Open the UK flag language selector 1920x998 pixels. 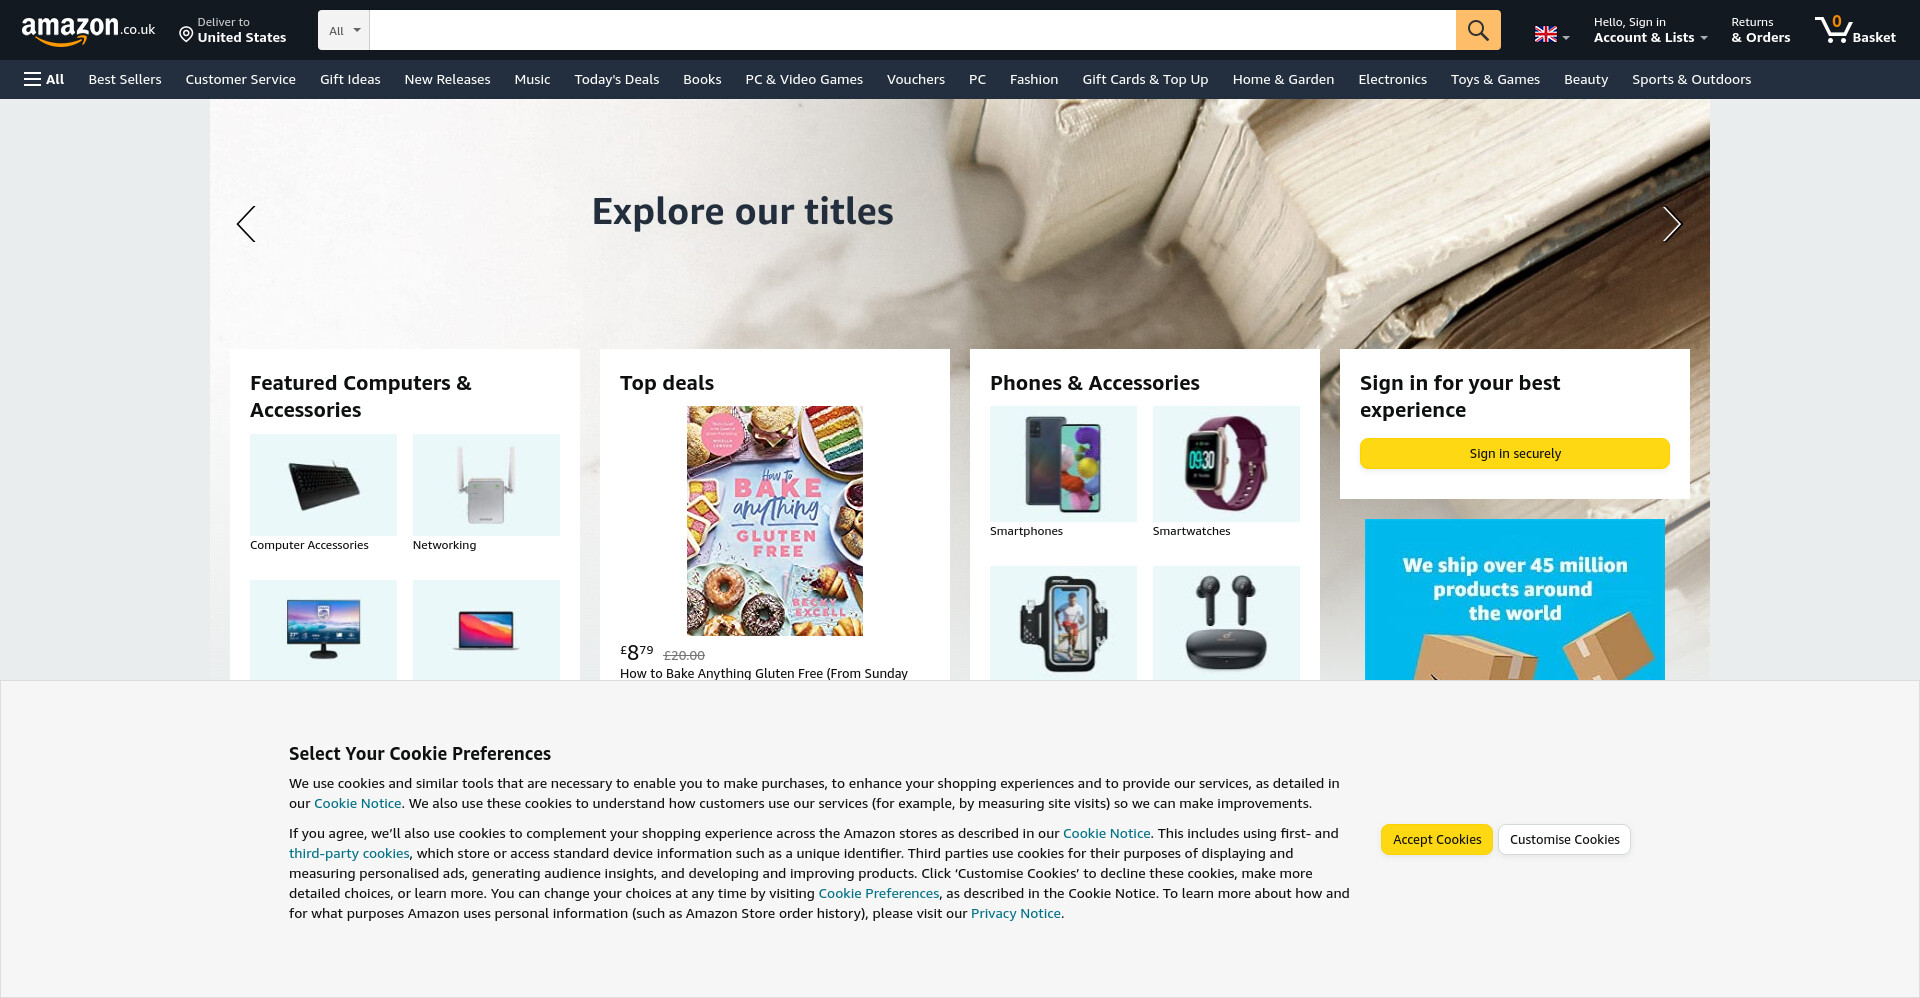click(x=1552, y=35)
